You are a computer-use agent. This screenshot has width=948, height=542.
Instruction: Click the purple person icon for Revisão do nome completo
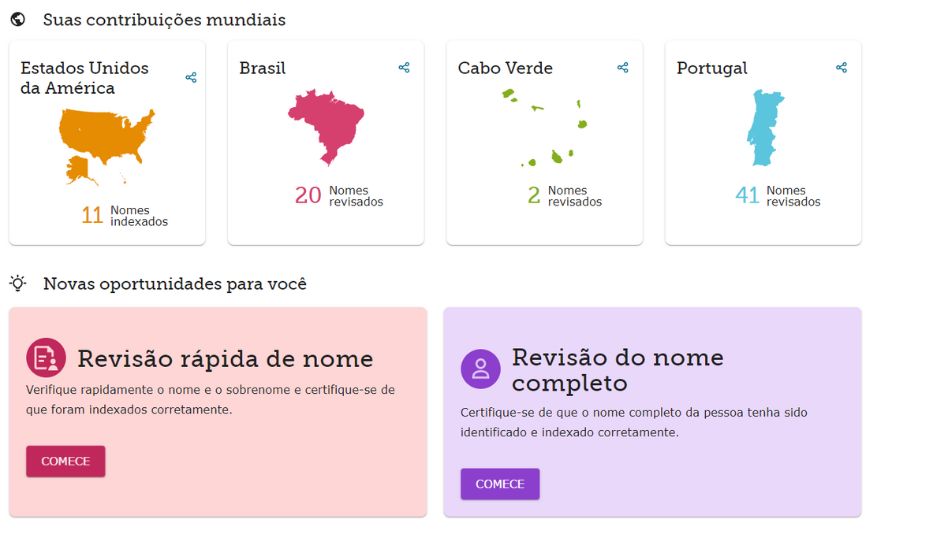coord(481,368)
